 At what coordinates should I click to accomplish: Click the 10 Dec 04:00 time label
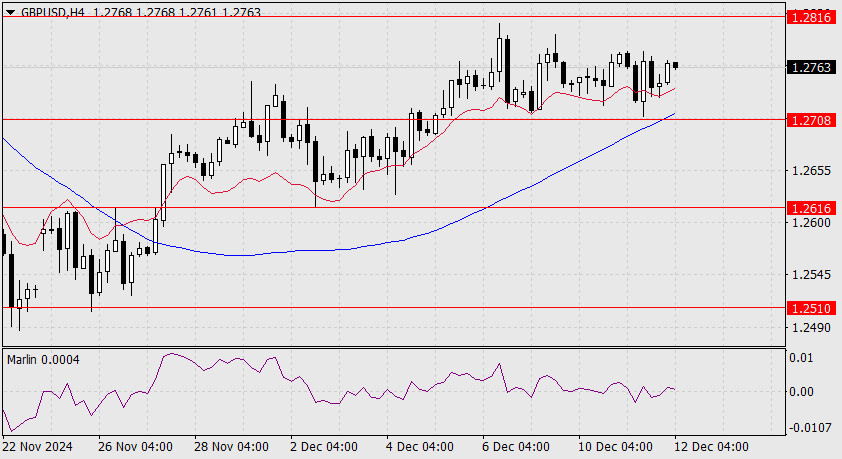(x=615, y=447)
